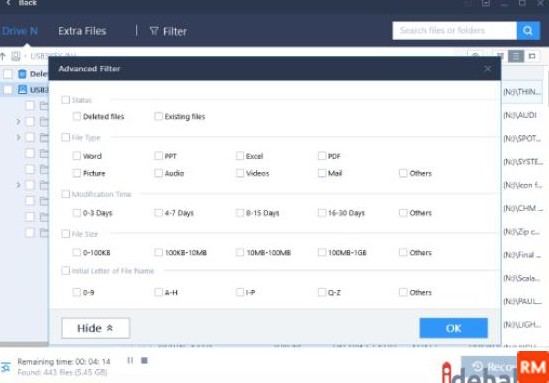Click the blue search magnifier button
The image size is (549, 383).
528,30
